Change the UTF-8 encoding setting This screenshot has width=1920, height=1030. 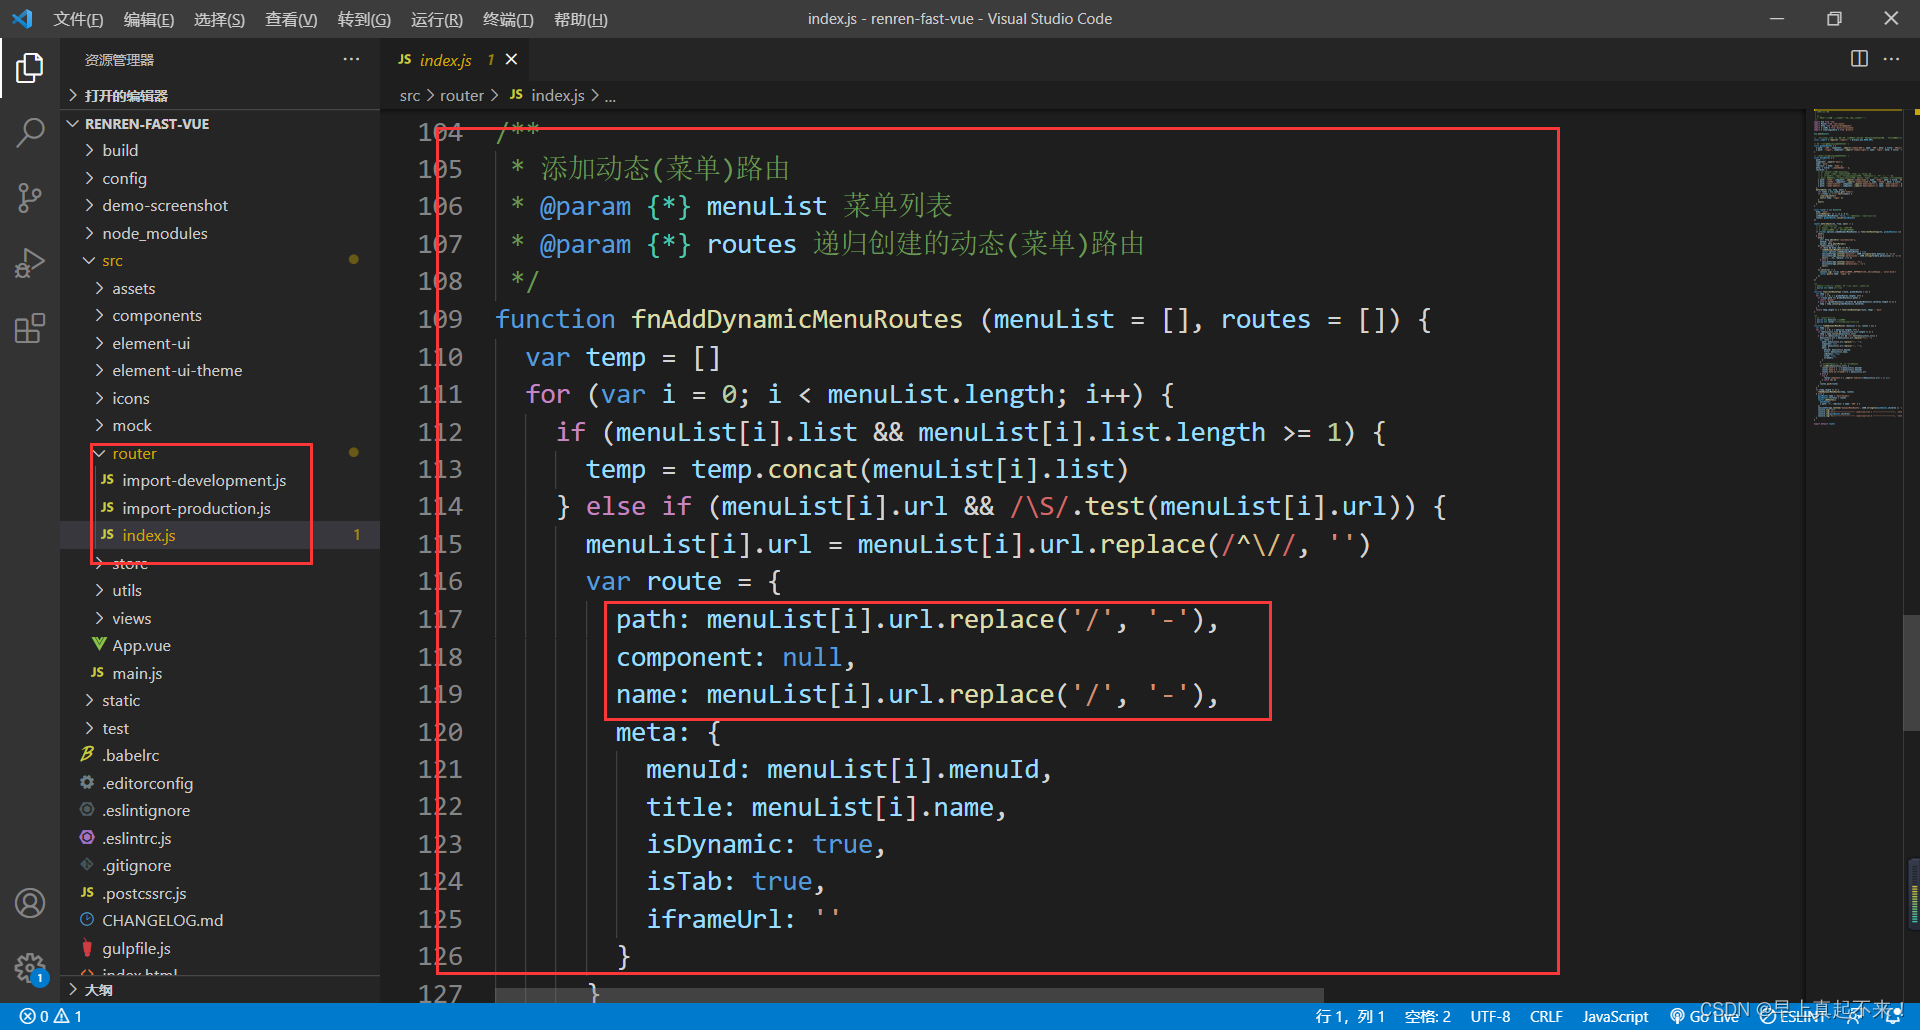1490,1016
